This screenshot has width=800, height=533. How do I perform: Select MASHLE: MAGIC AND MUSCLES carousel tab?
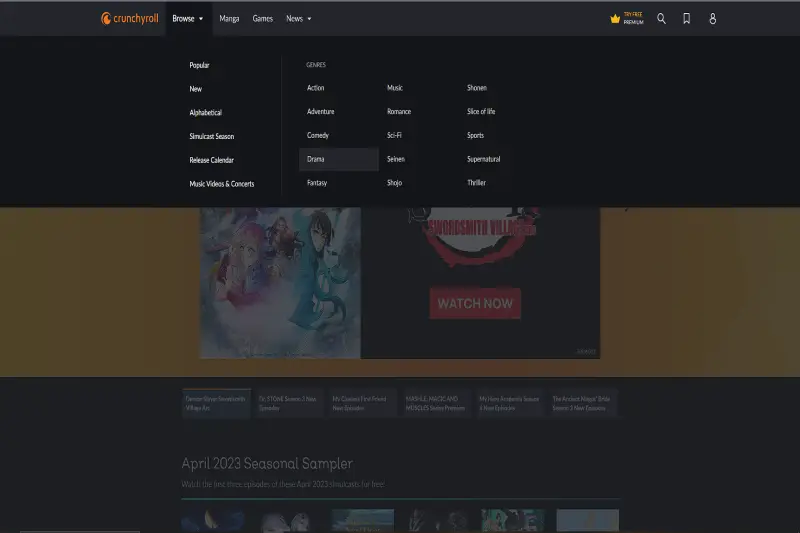(436, 403)
